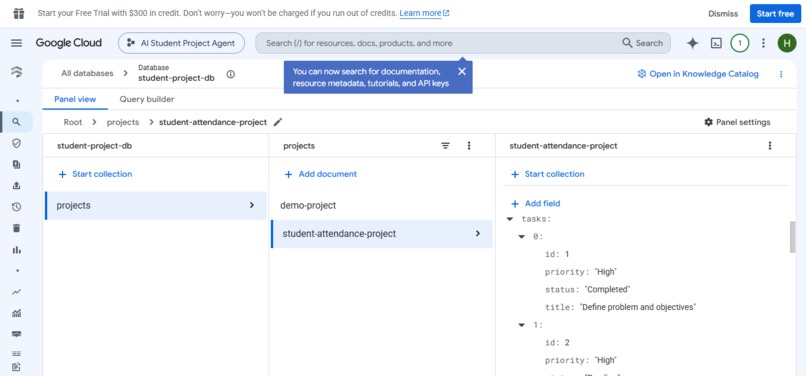Click the Firestore logo in sidebar
The width and height of the screenshot is (806, 376).
pos(16,72)
